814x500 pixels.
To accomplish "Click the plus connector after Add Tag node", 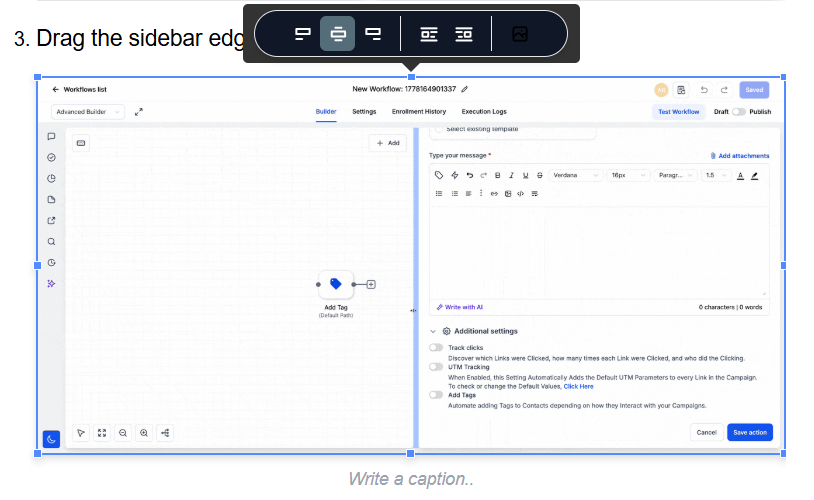I will 371,285.
